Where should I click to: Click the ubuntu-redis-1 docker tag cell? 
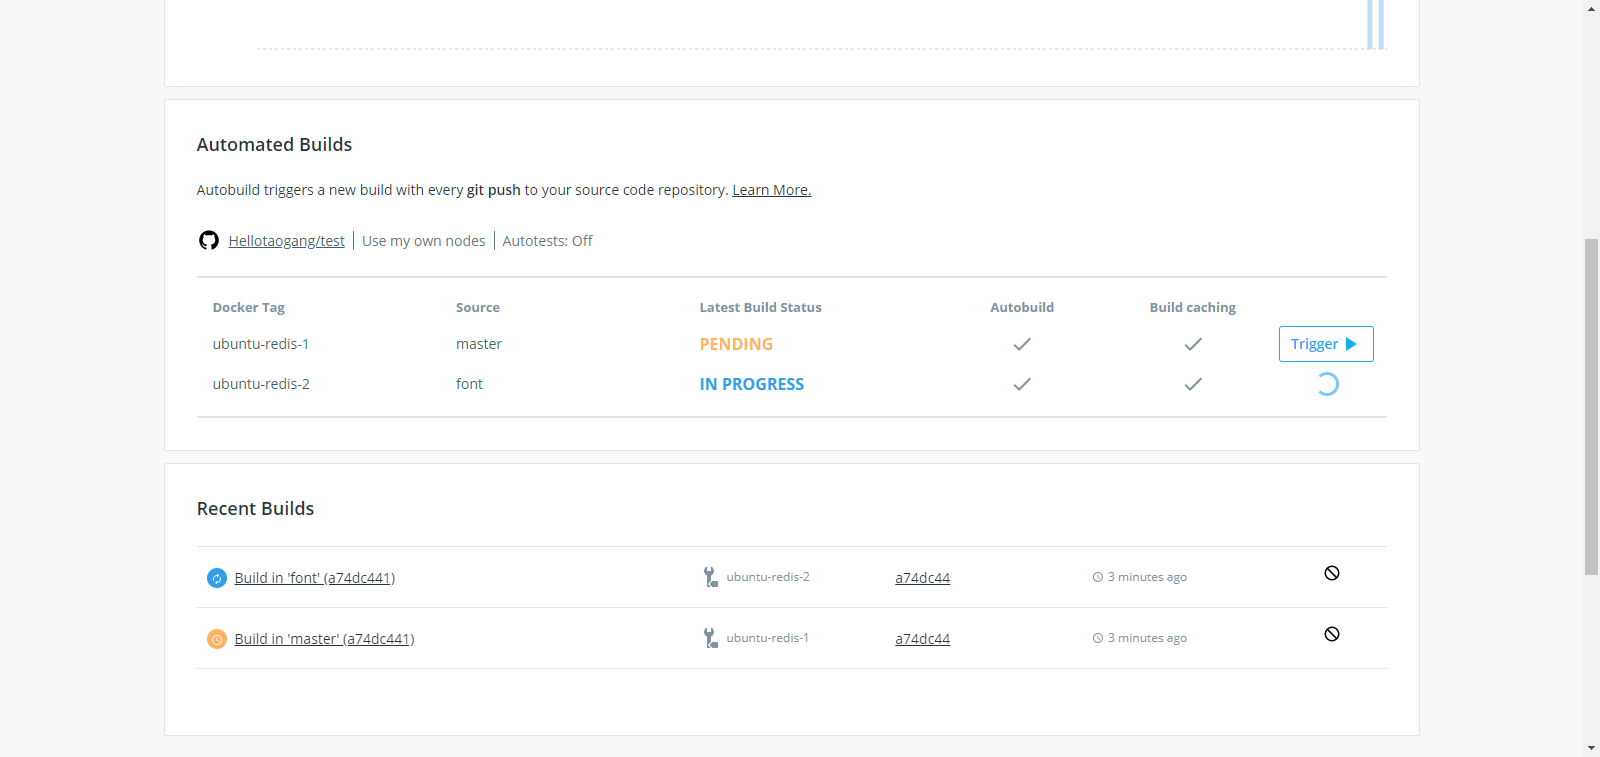(x=261, y=344)
